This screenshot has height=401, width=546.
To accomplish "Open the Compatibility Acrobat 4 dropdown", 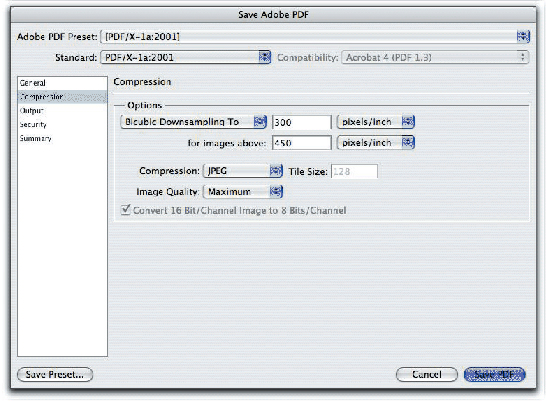I will click(x=435, y=57).
